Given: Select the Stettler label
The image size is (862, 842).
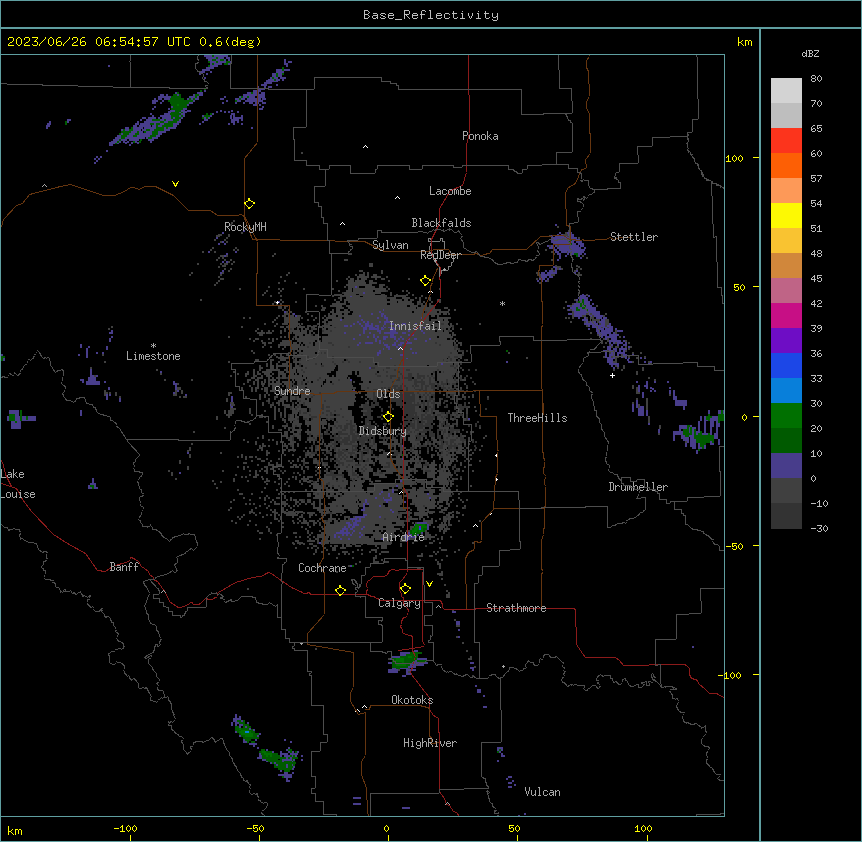Looking at the screenshot, I should point(634,237).
